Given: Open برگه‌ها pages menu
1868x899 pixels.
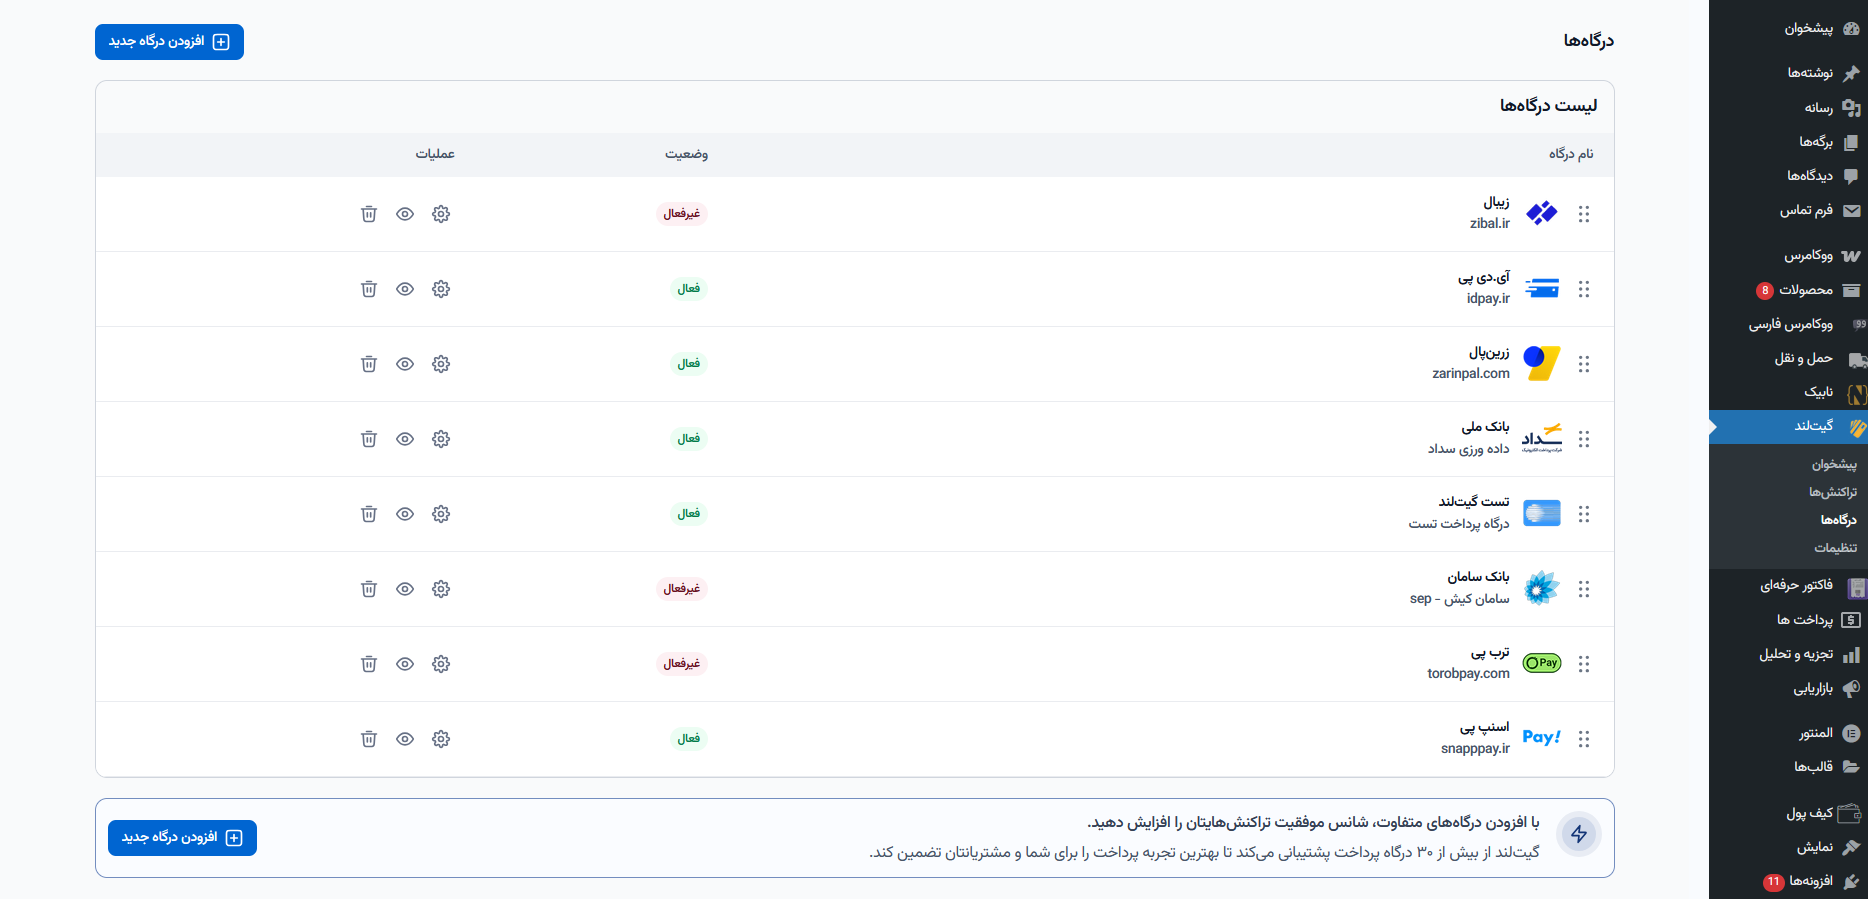Looking at the screenshot, I should coord(1788,142).
